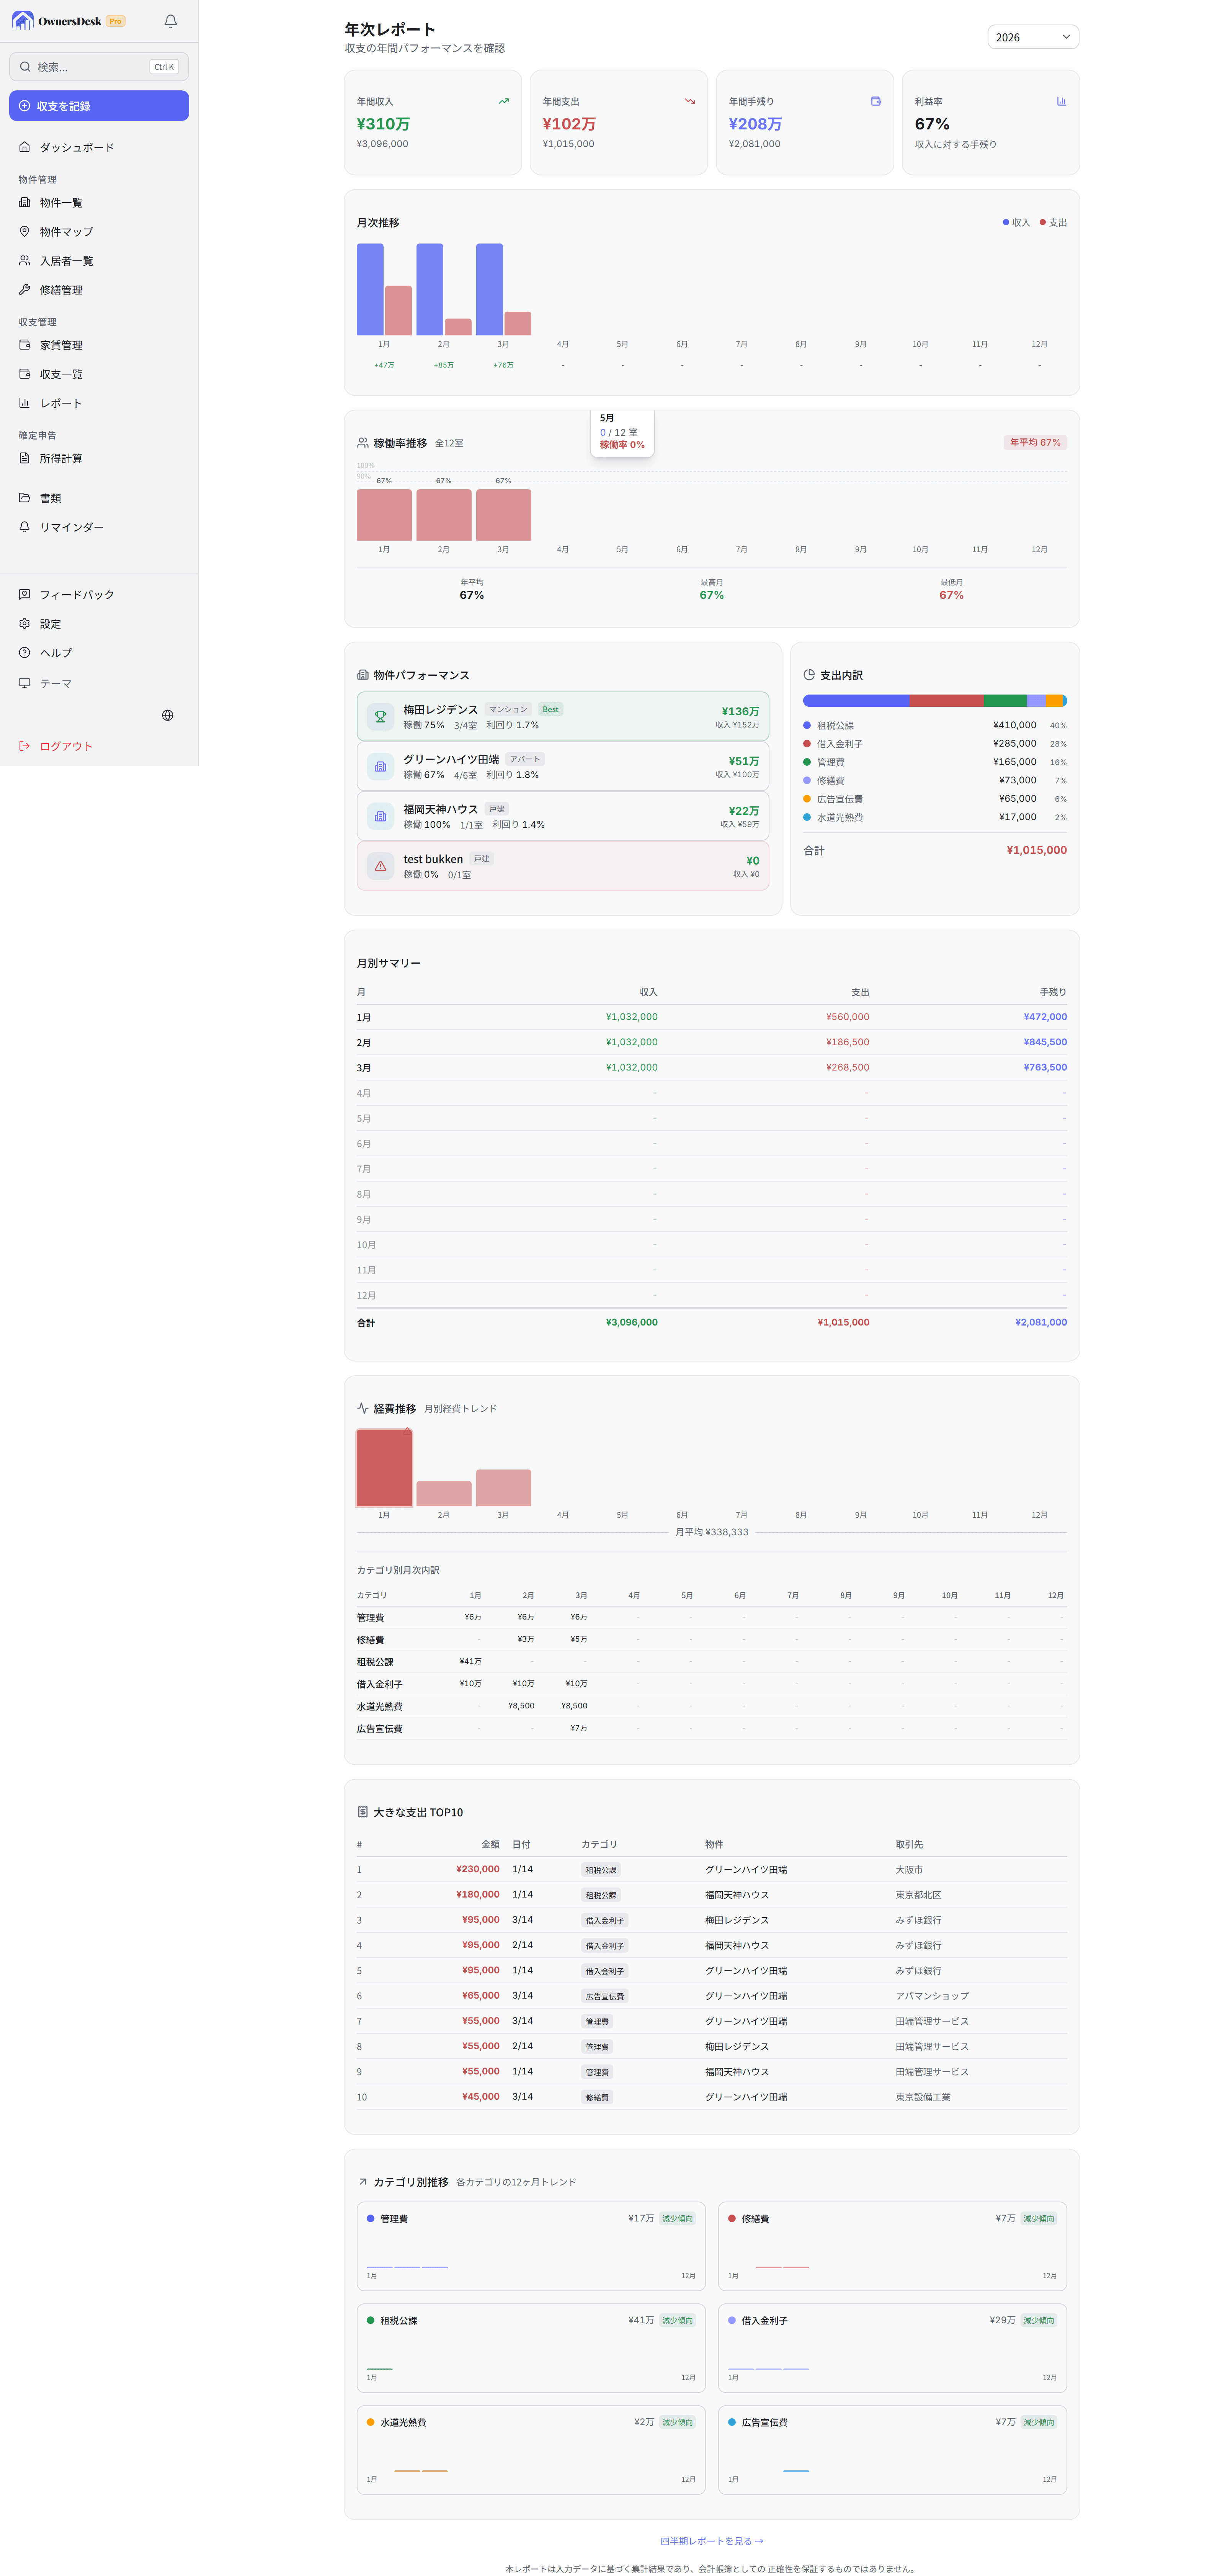Click the building icon on 福岡天神ハウス
This screenshot has width=1225, height=2576.
click(x=380, y=816)
